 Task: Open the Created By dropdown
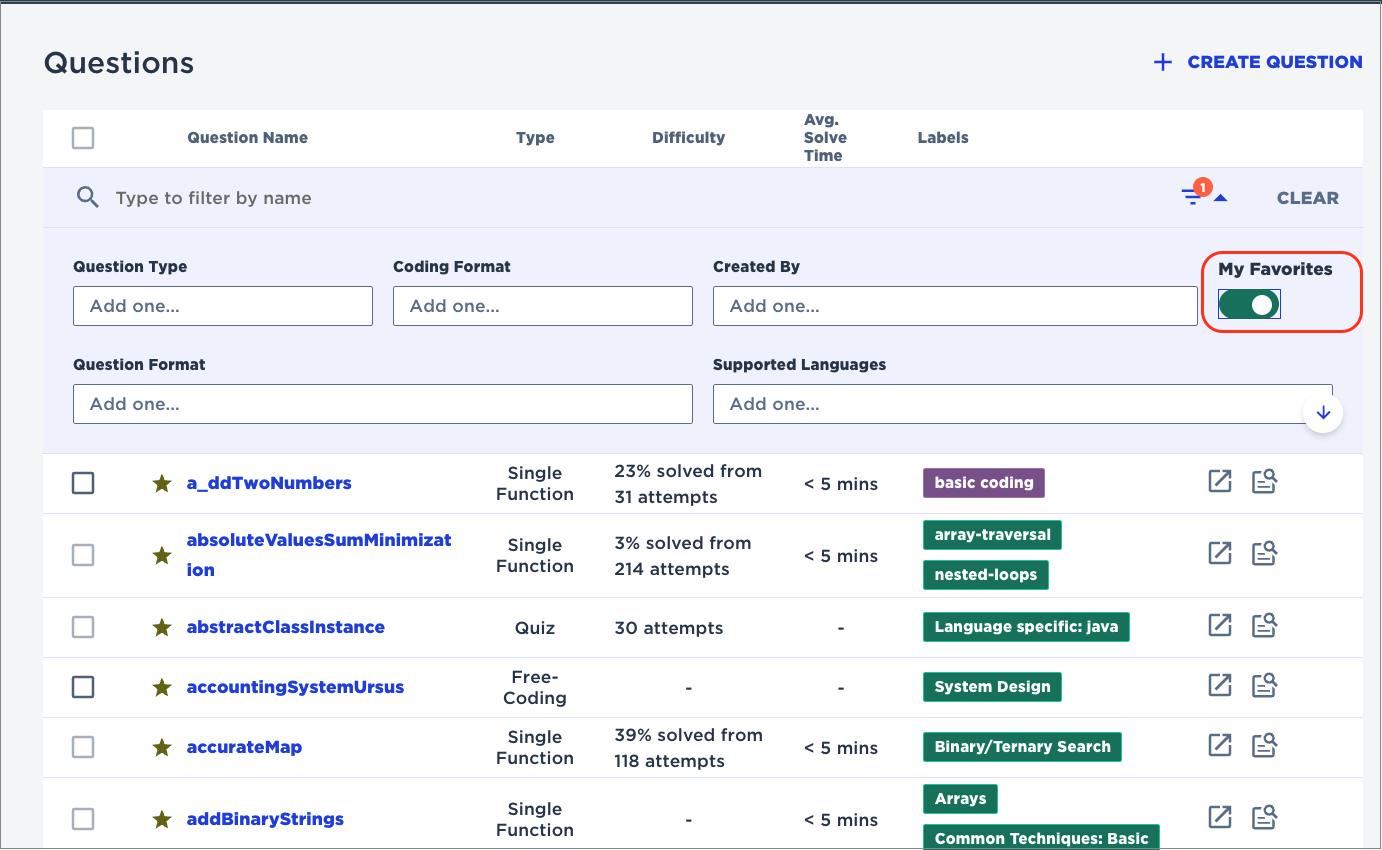click(955, 305)
